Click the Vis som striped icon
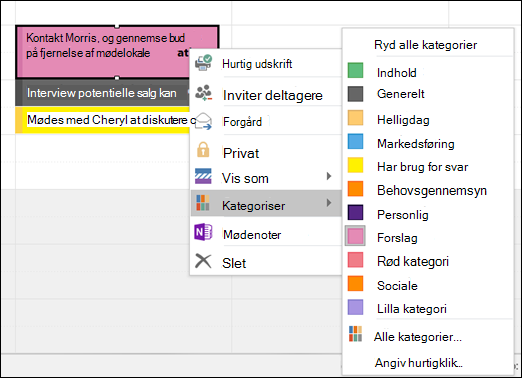 (203, 176)
